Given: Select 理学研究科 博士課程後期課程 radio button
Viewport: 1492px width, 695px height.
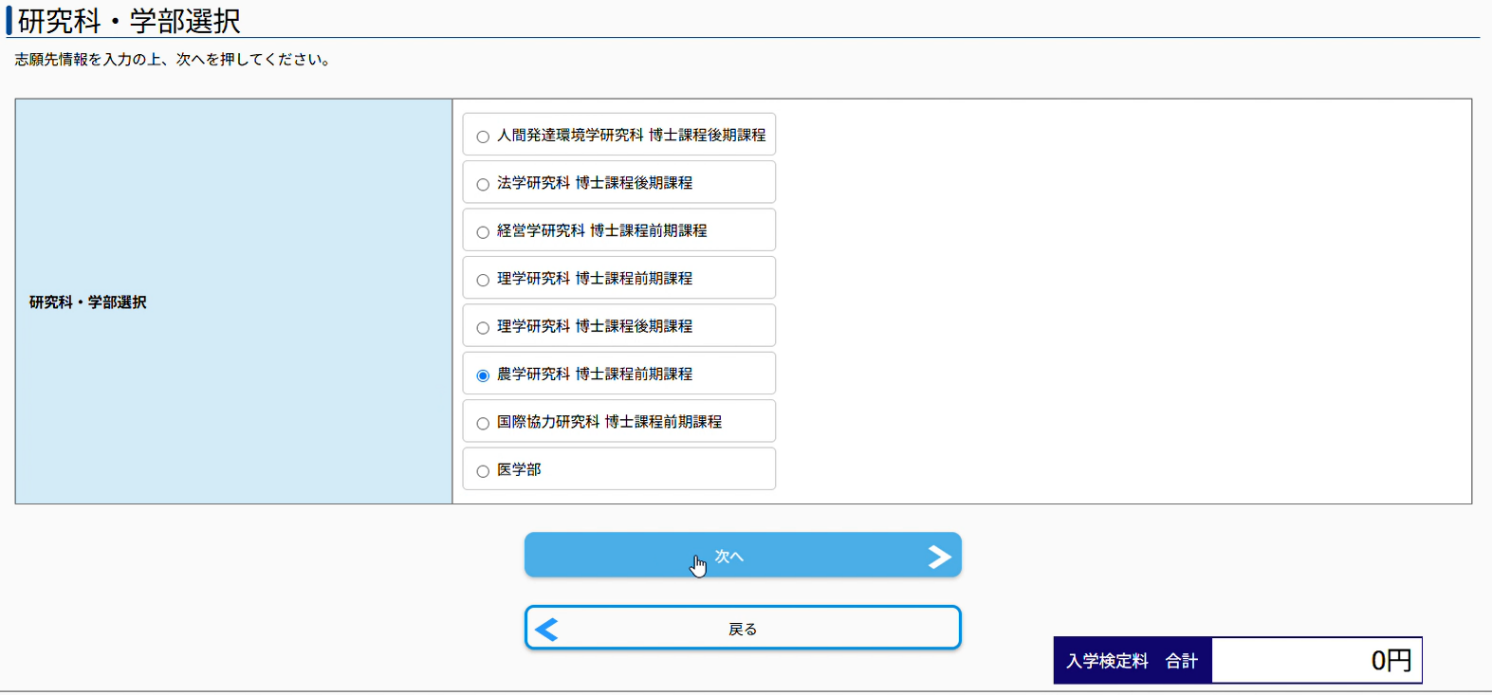Looking at the screenshot, I should click(x=483, y=328).
